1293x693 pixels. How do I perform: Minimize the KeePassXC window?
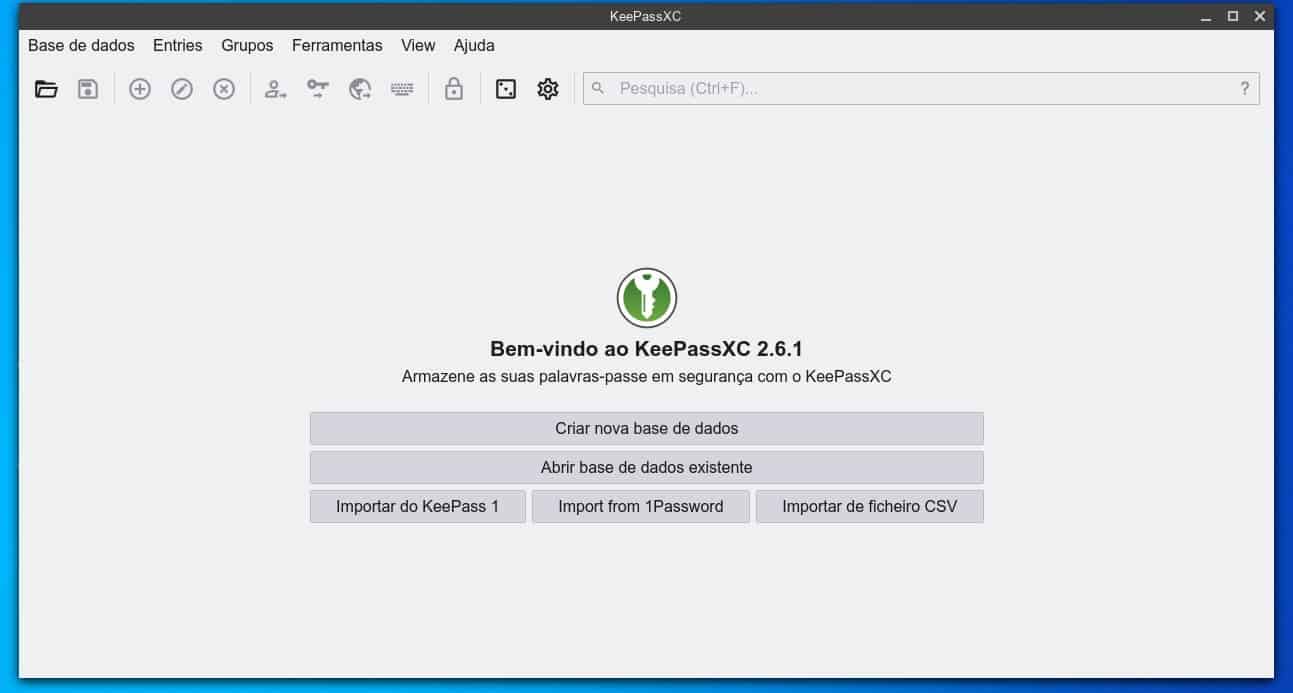(x=1206, y=16)
